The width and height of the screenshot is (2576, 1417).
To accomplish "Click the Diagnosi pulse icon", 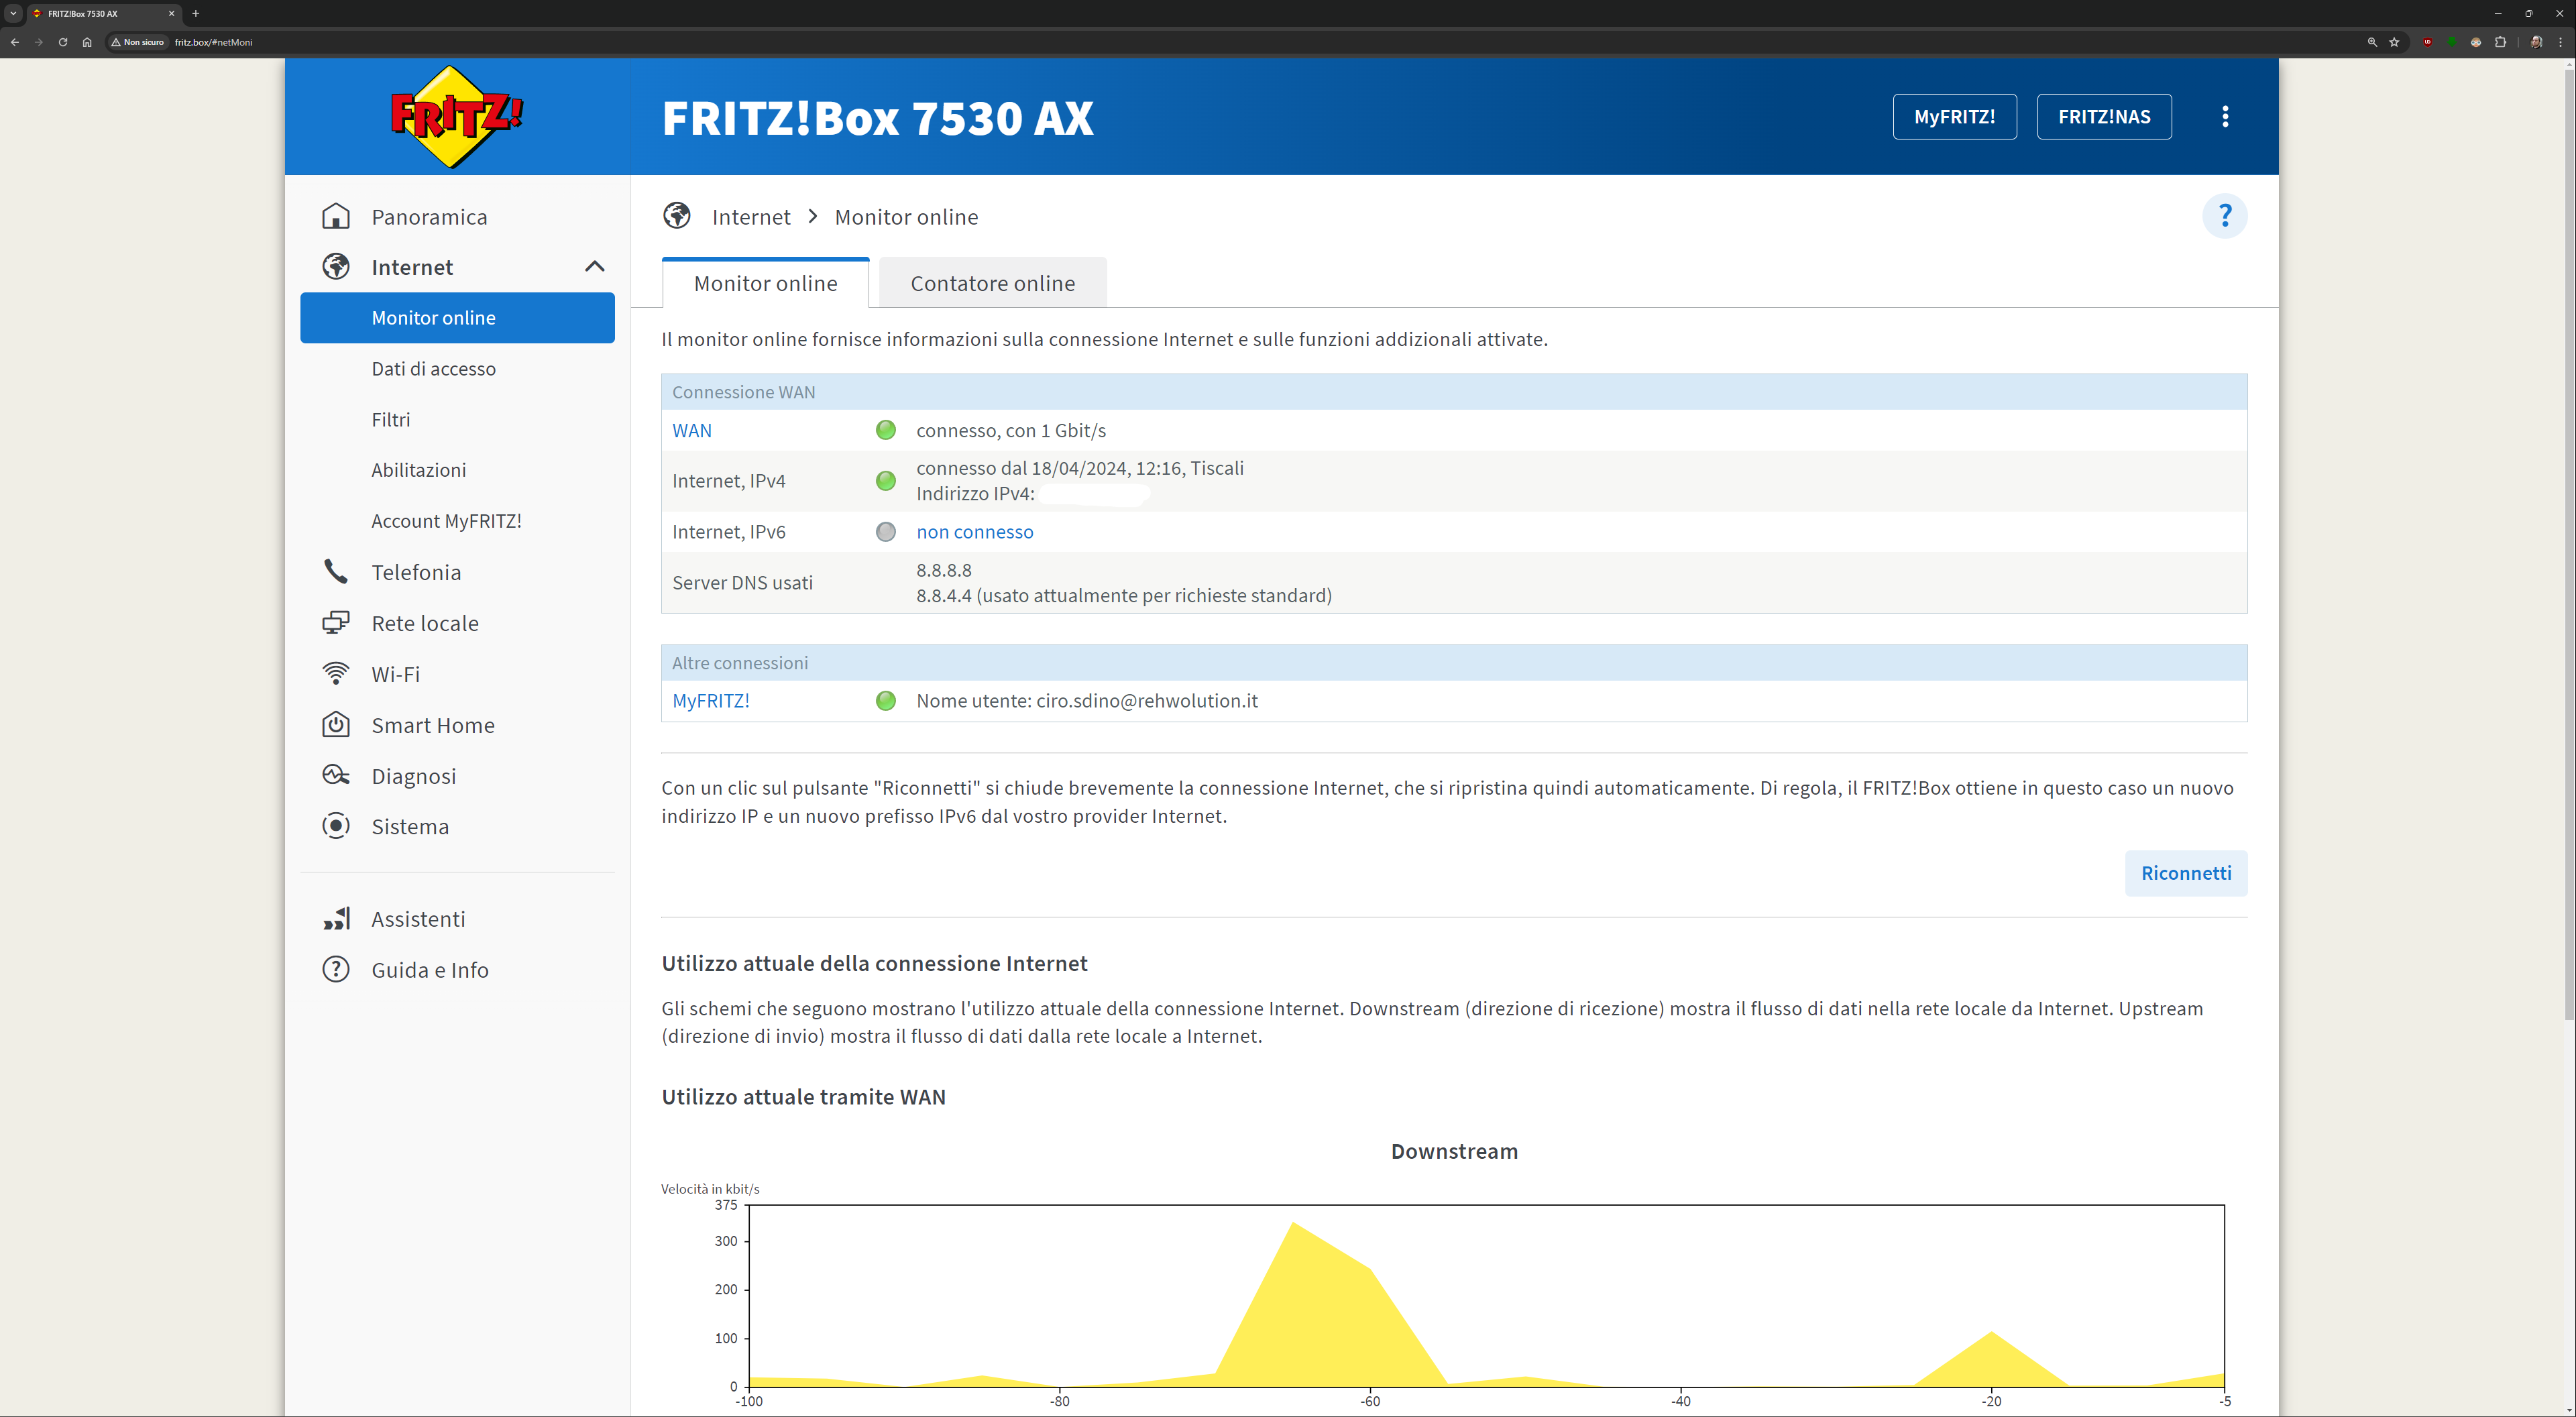I will tap(336, 776).
